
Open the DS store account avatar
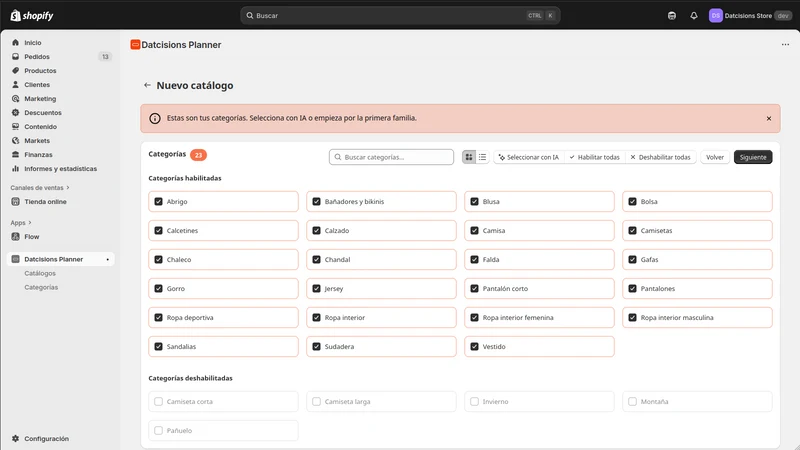pyautogui.click(x=715, y=16)
